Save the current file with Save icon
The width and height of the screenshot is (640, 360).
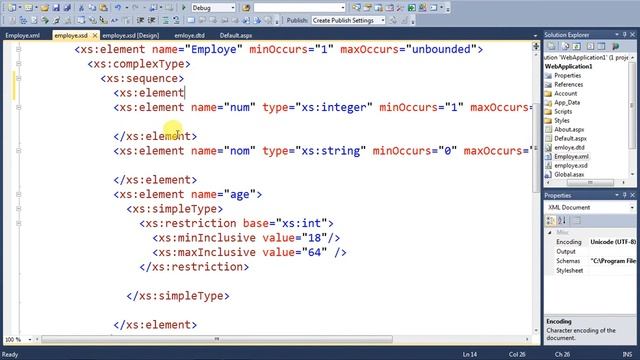(x=56, y=8)
